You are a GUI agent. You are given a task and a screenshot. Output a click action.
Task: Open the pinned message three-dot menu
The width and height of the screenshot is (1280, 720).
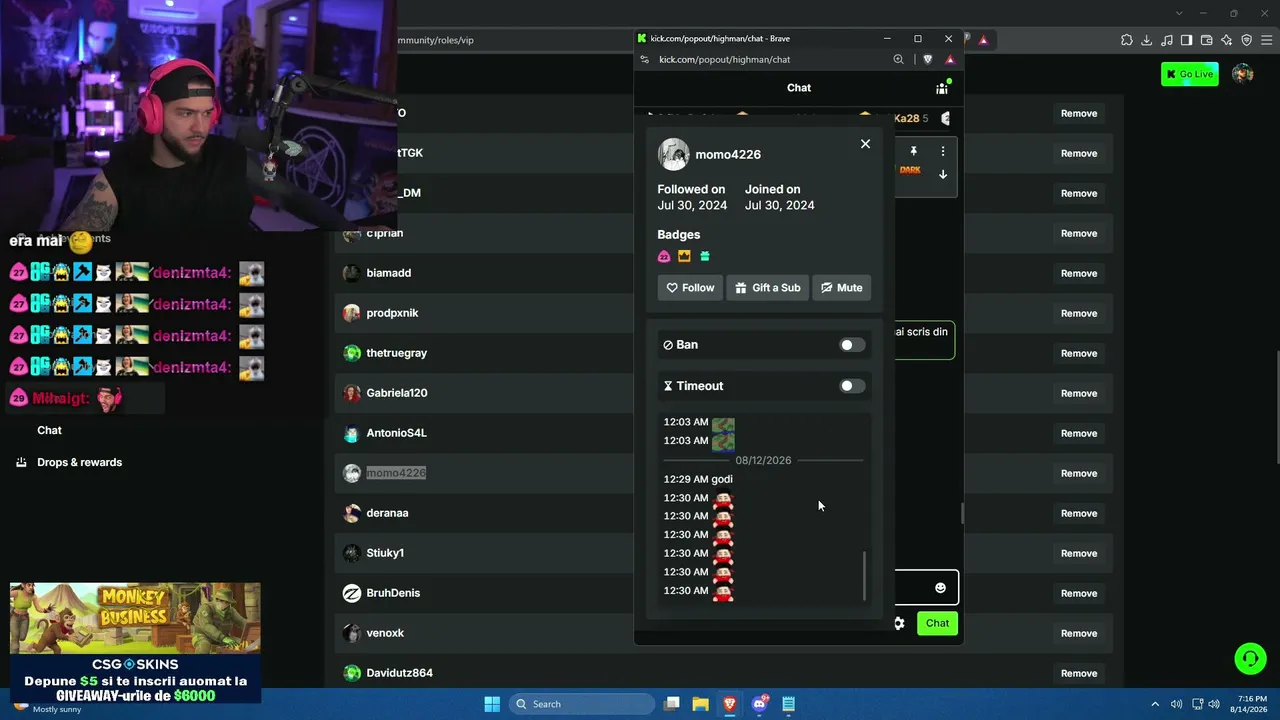[x=942, y=151]
